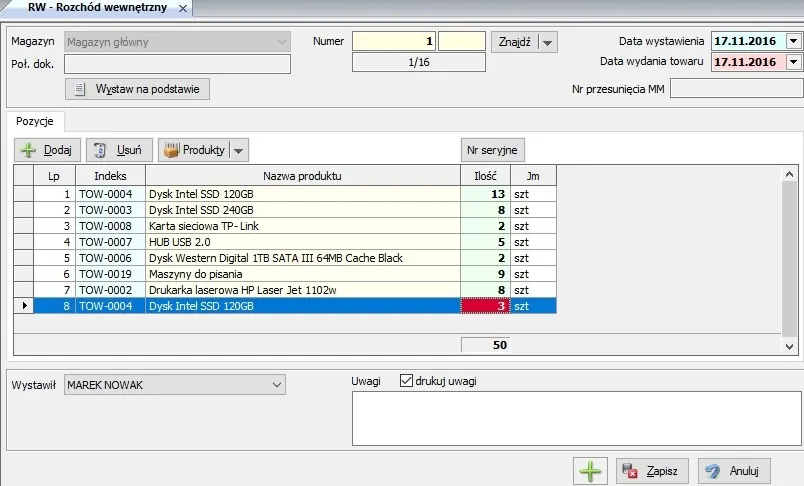This screenshot has height=486, width=804.
Task: Click the green plus icon beside Zapisz
Action: (x=590, y=471)
